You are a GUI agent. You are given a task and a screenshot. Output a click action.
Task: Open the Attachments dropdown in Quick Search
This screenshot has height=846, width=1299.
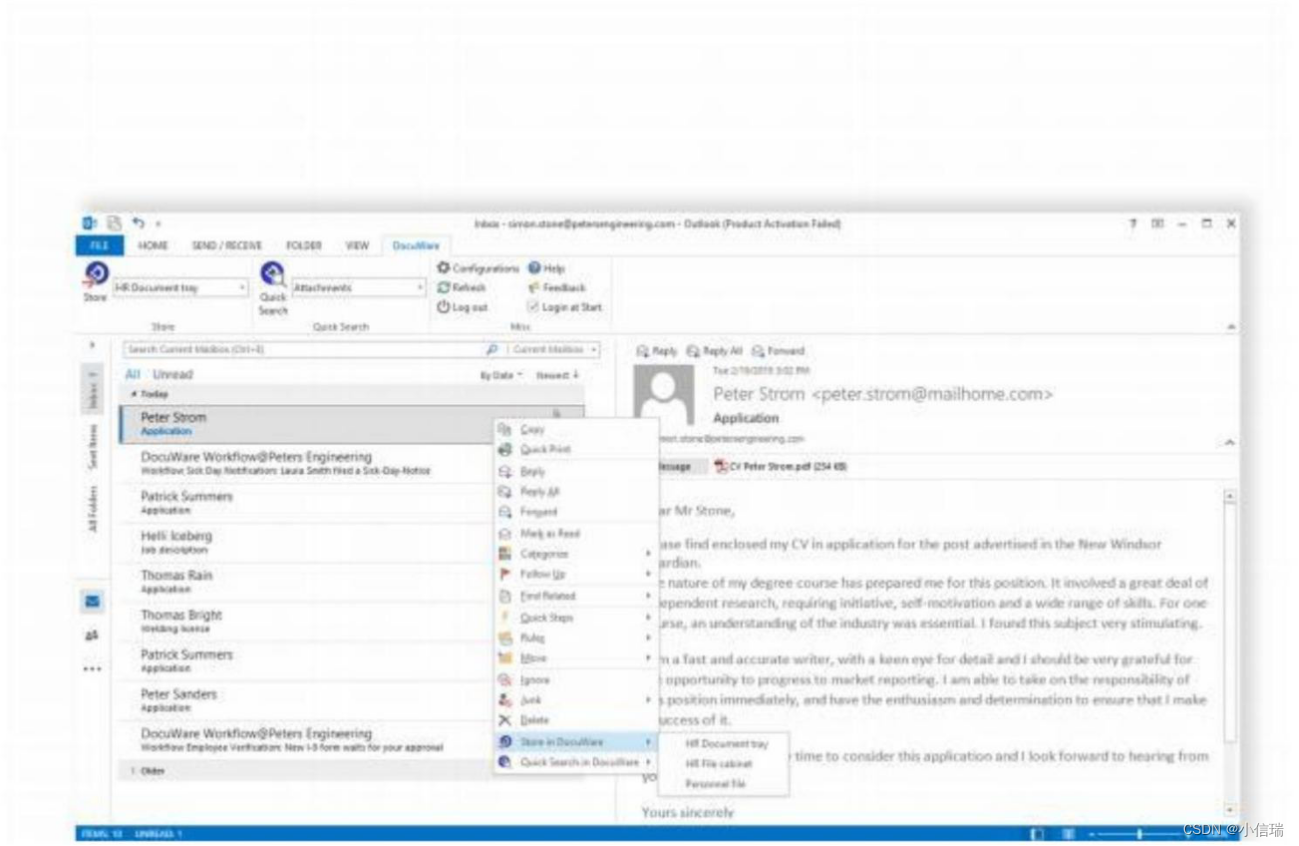421,288
